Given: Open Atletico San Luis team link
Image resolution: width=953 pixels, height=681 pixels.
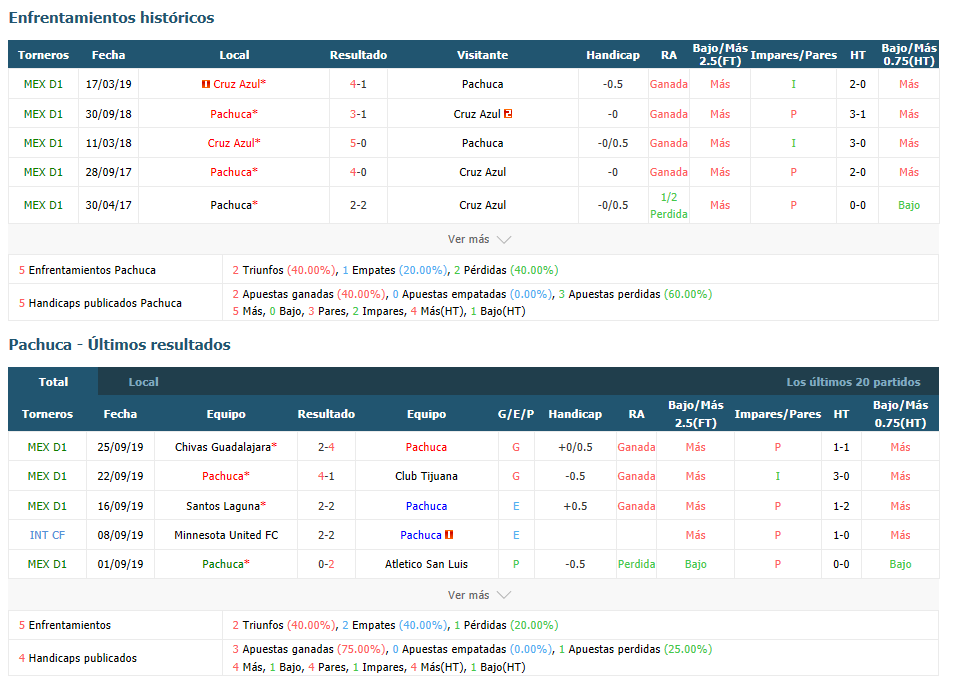Looking at the screenshot, I should (x=426, y=564).
